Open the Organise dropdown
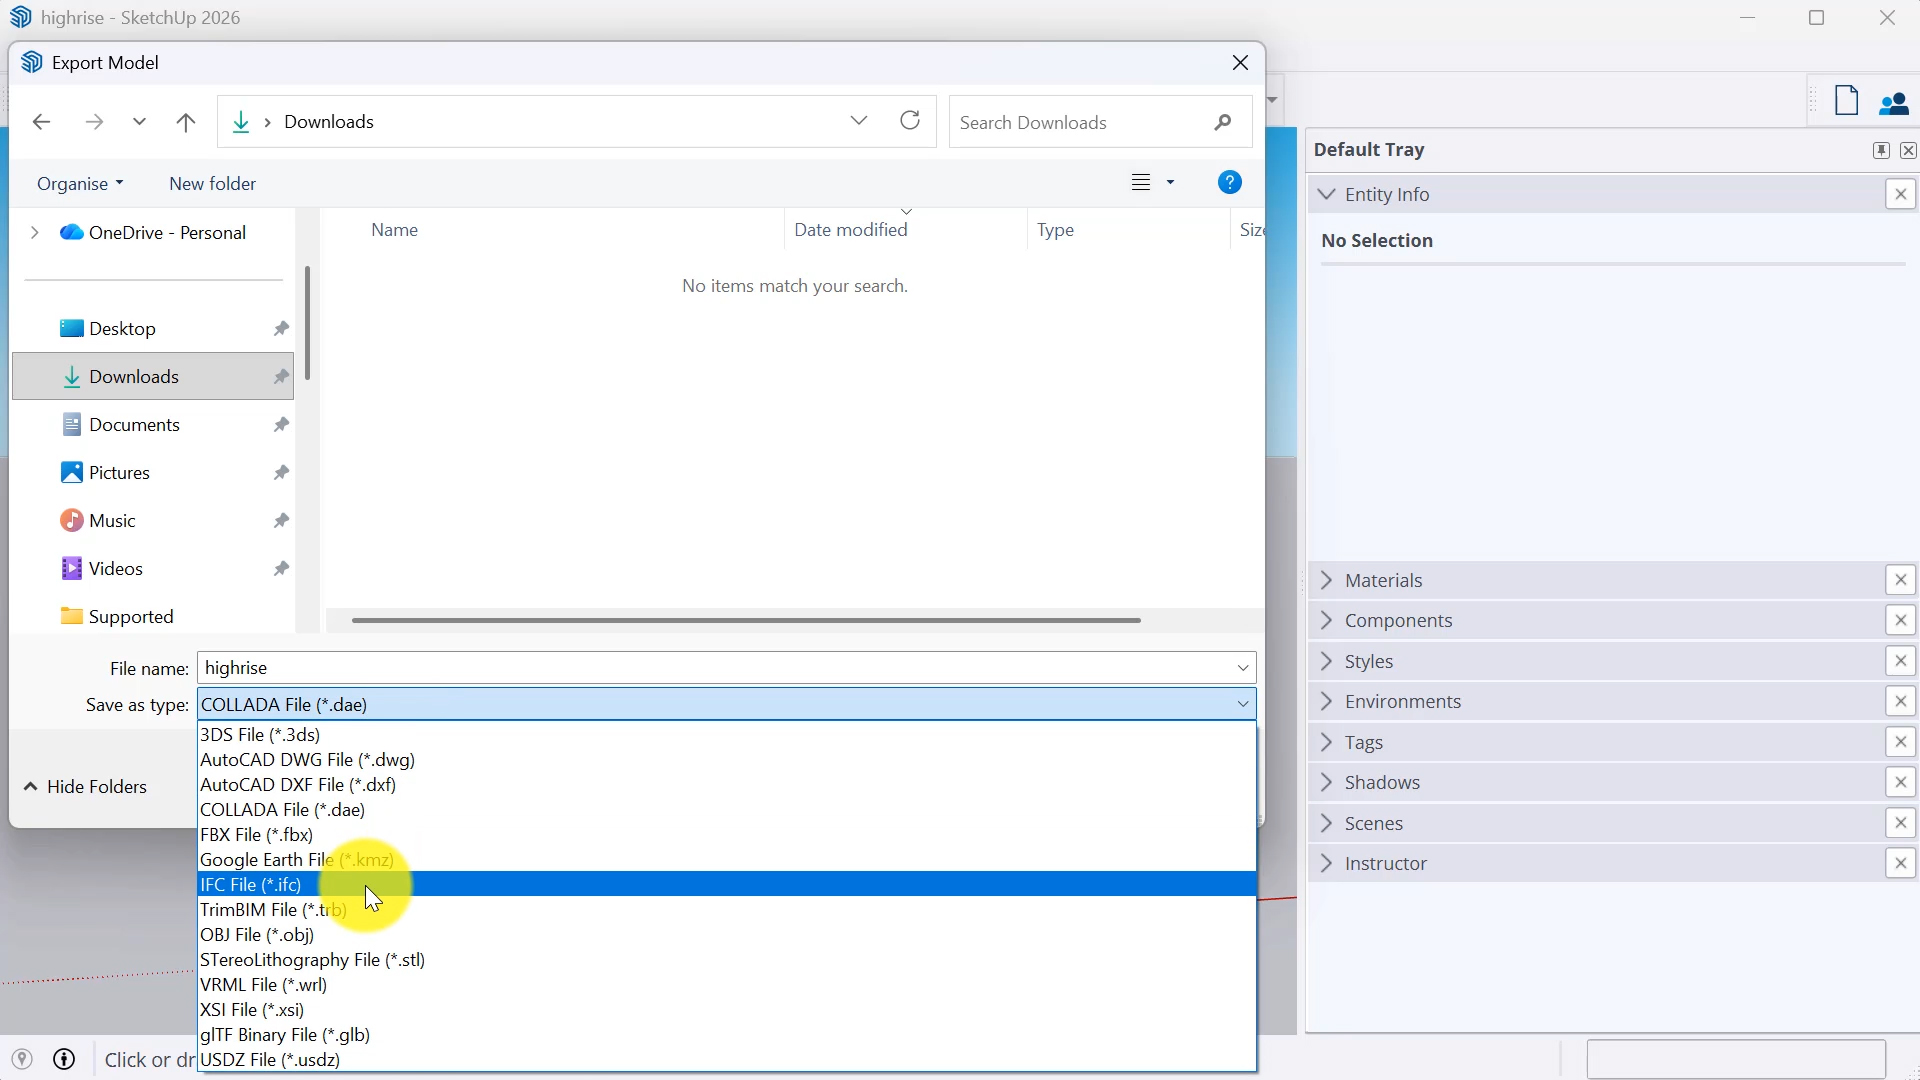Screen dimensions: 1920x1080 coord(80,183)
